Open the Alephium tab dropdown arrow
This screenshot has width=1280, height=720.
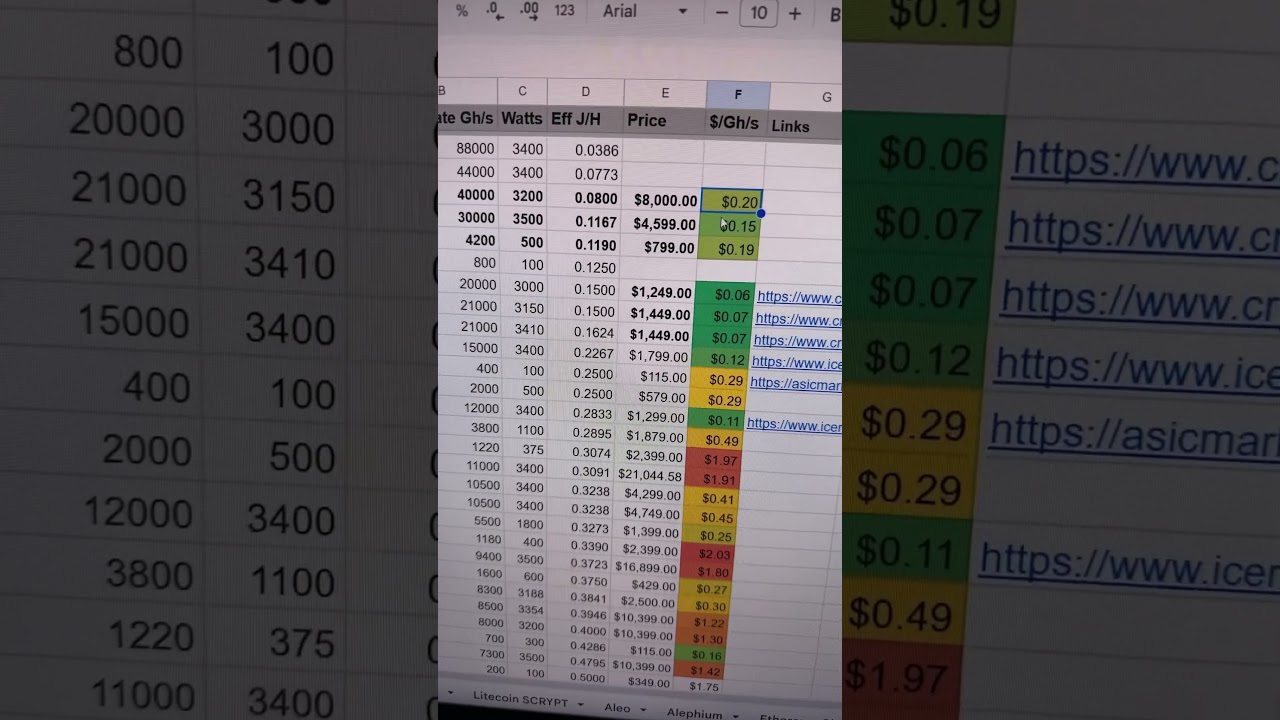[733, 716]
